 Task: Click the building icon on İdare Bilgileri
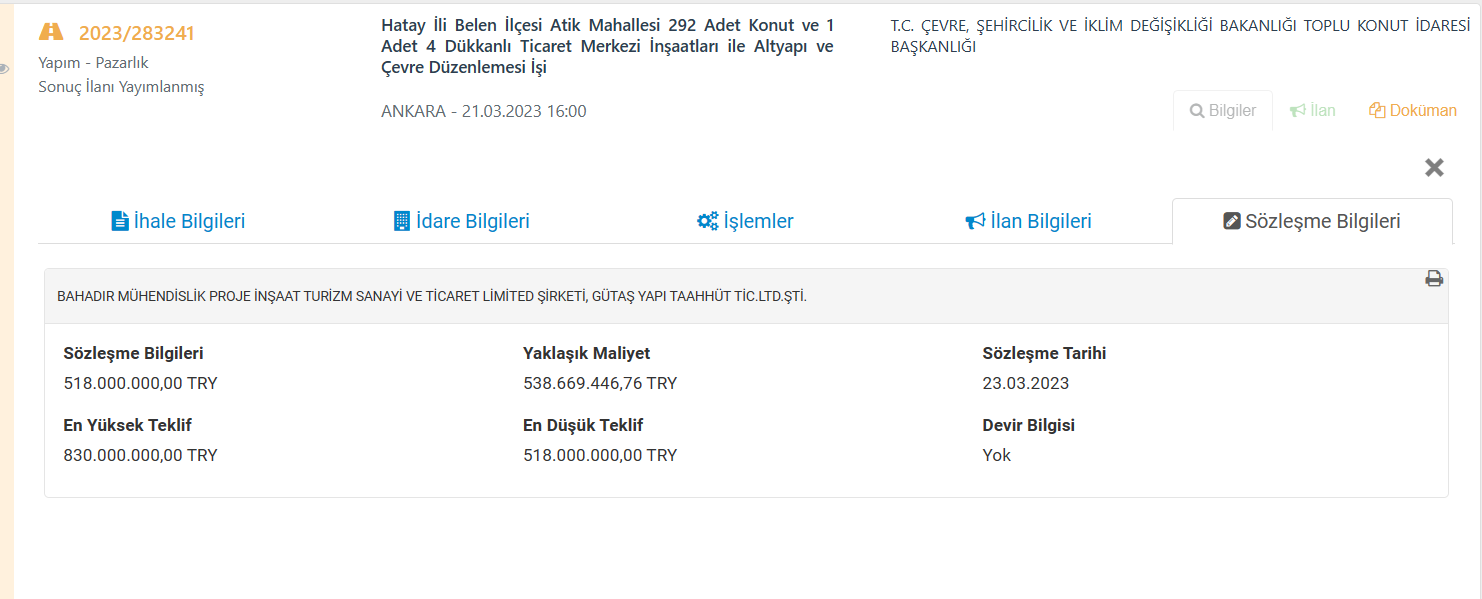pyautogui.click(x=402, y=221)
